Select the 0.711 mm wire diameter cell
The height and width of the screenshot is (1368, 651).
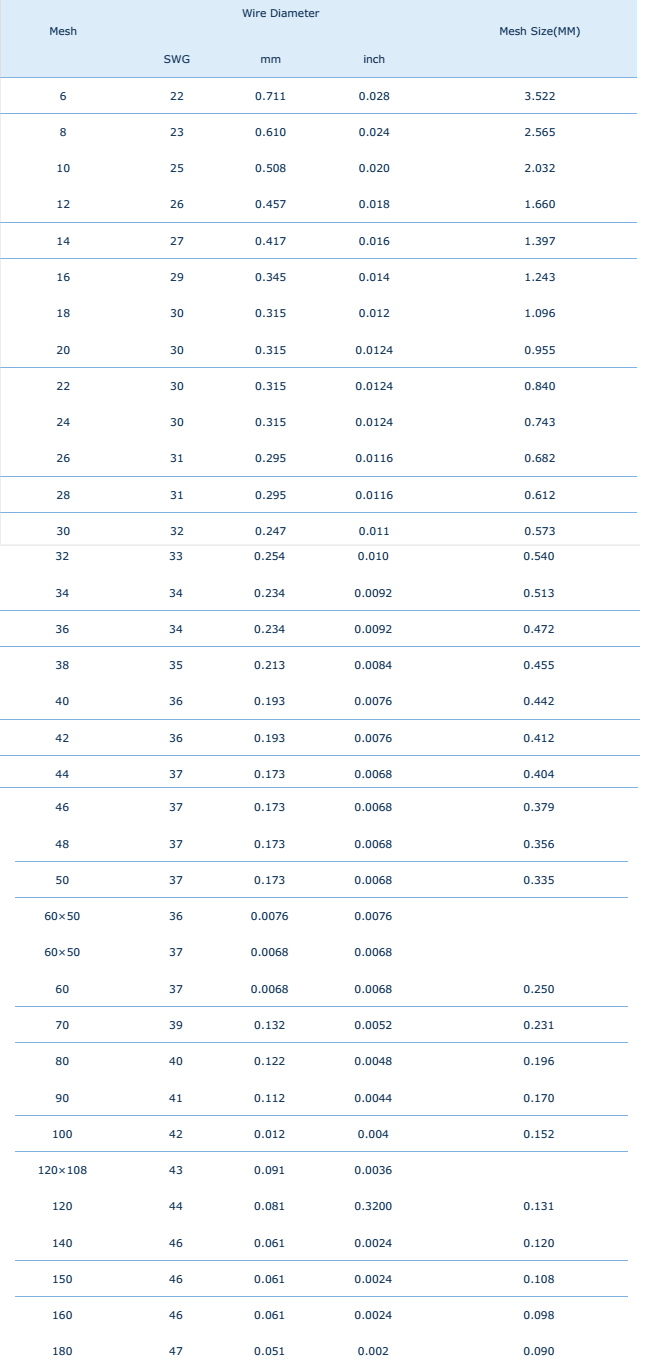coord(270,96)
